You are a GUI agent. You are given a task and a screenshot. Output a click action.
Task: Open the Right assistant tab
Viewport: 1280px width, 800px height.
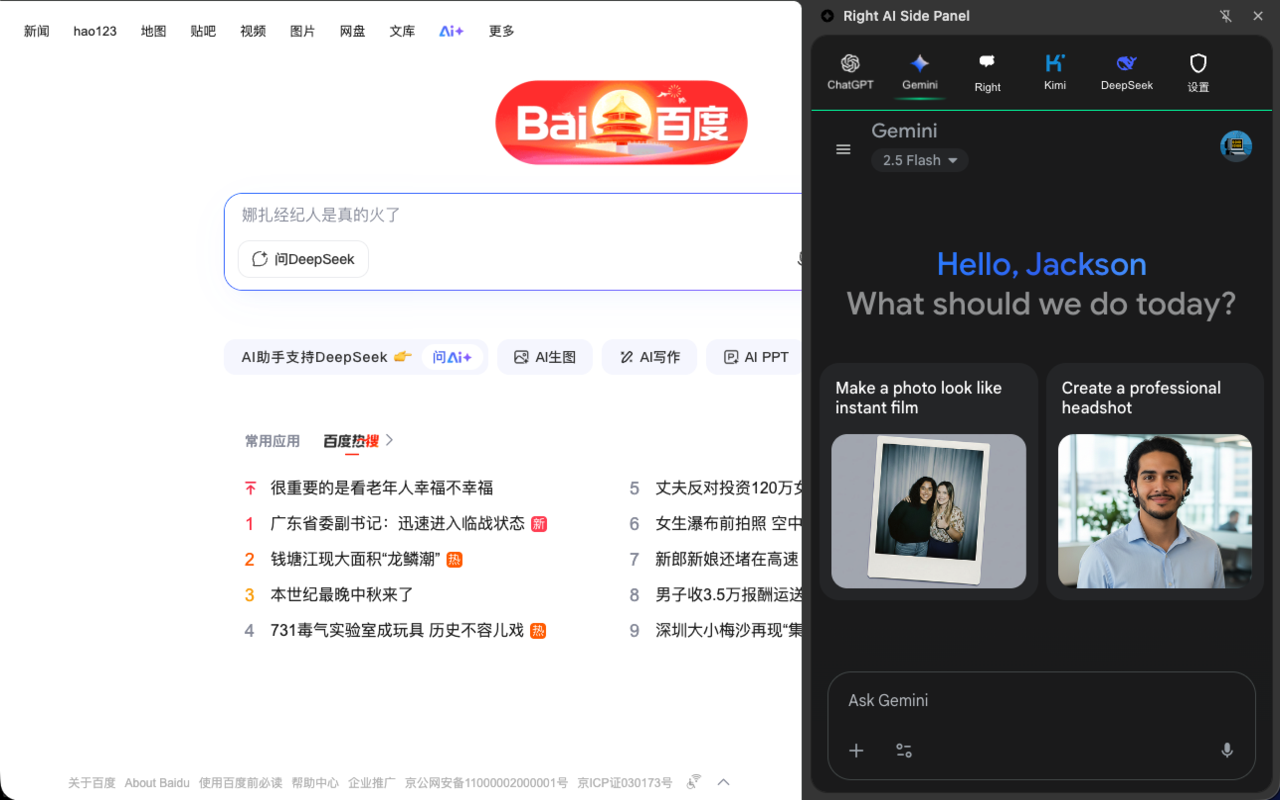pos(987,73)
